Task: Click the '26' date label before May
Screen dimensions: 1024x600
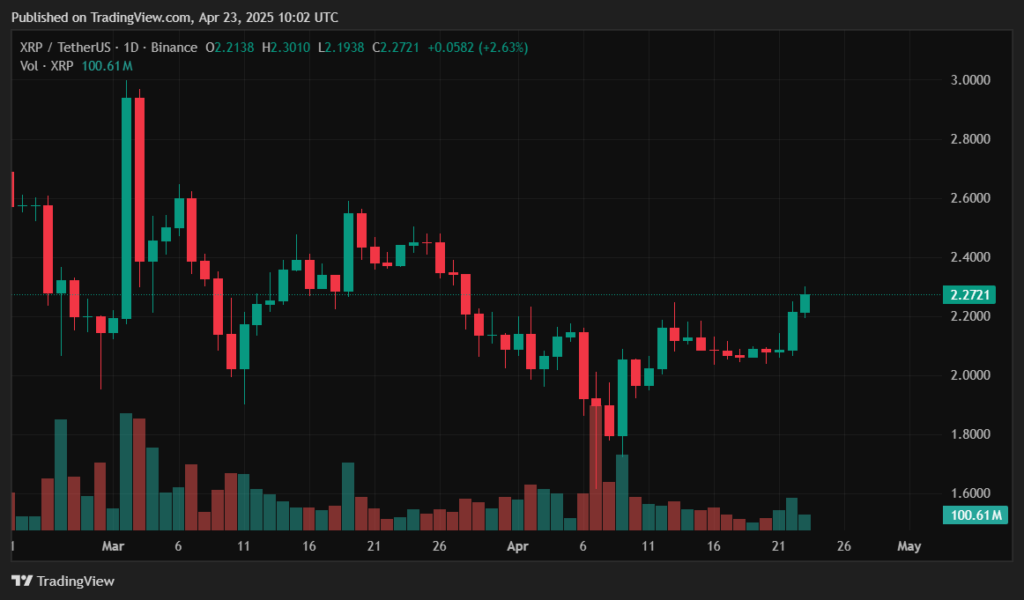Action: (844, 546)
